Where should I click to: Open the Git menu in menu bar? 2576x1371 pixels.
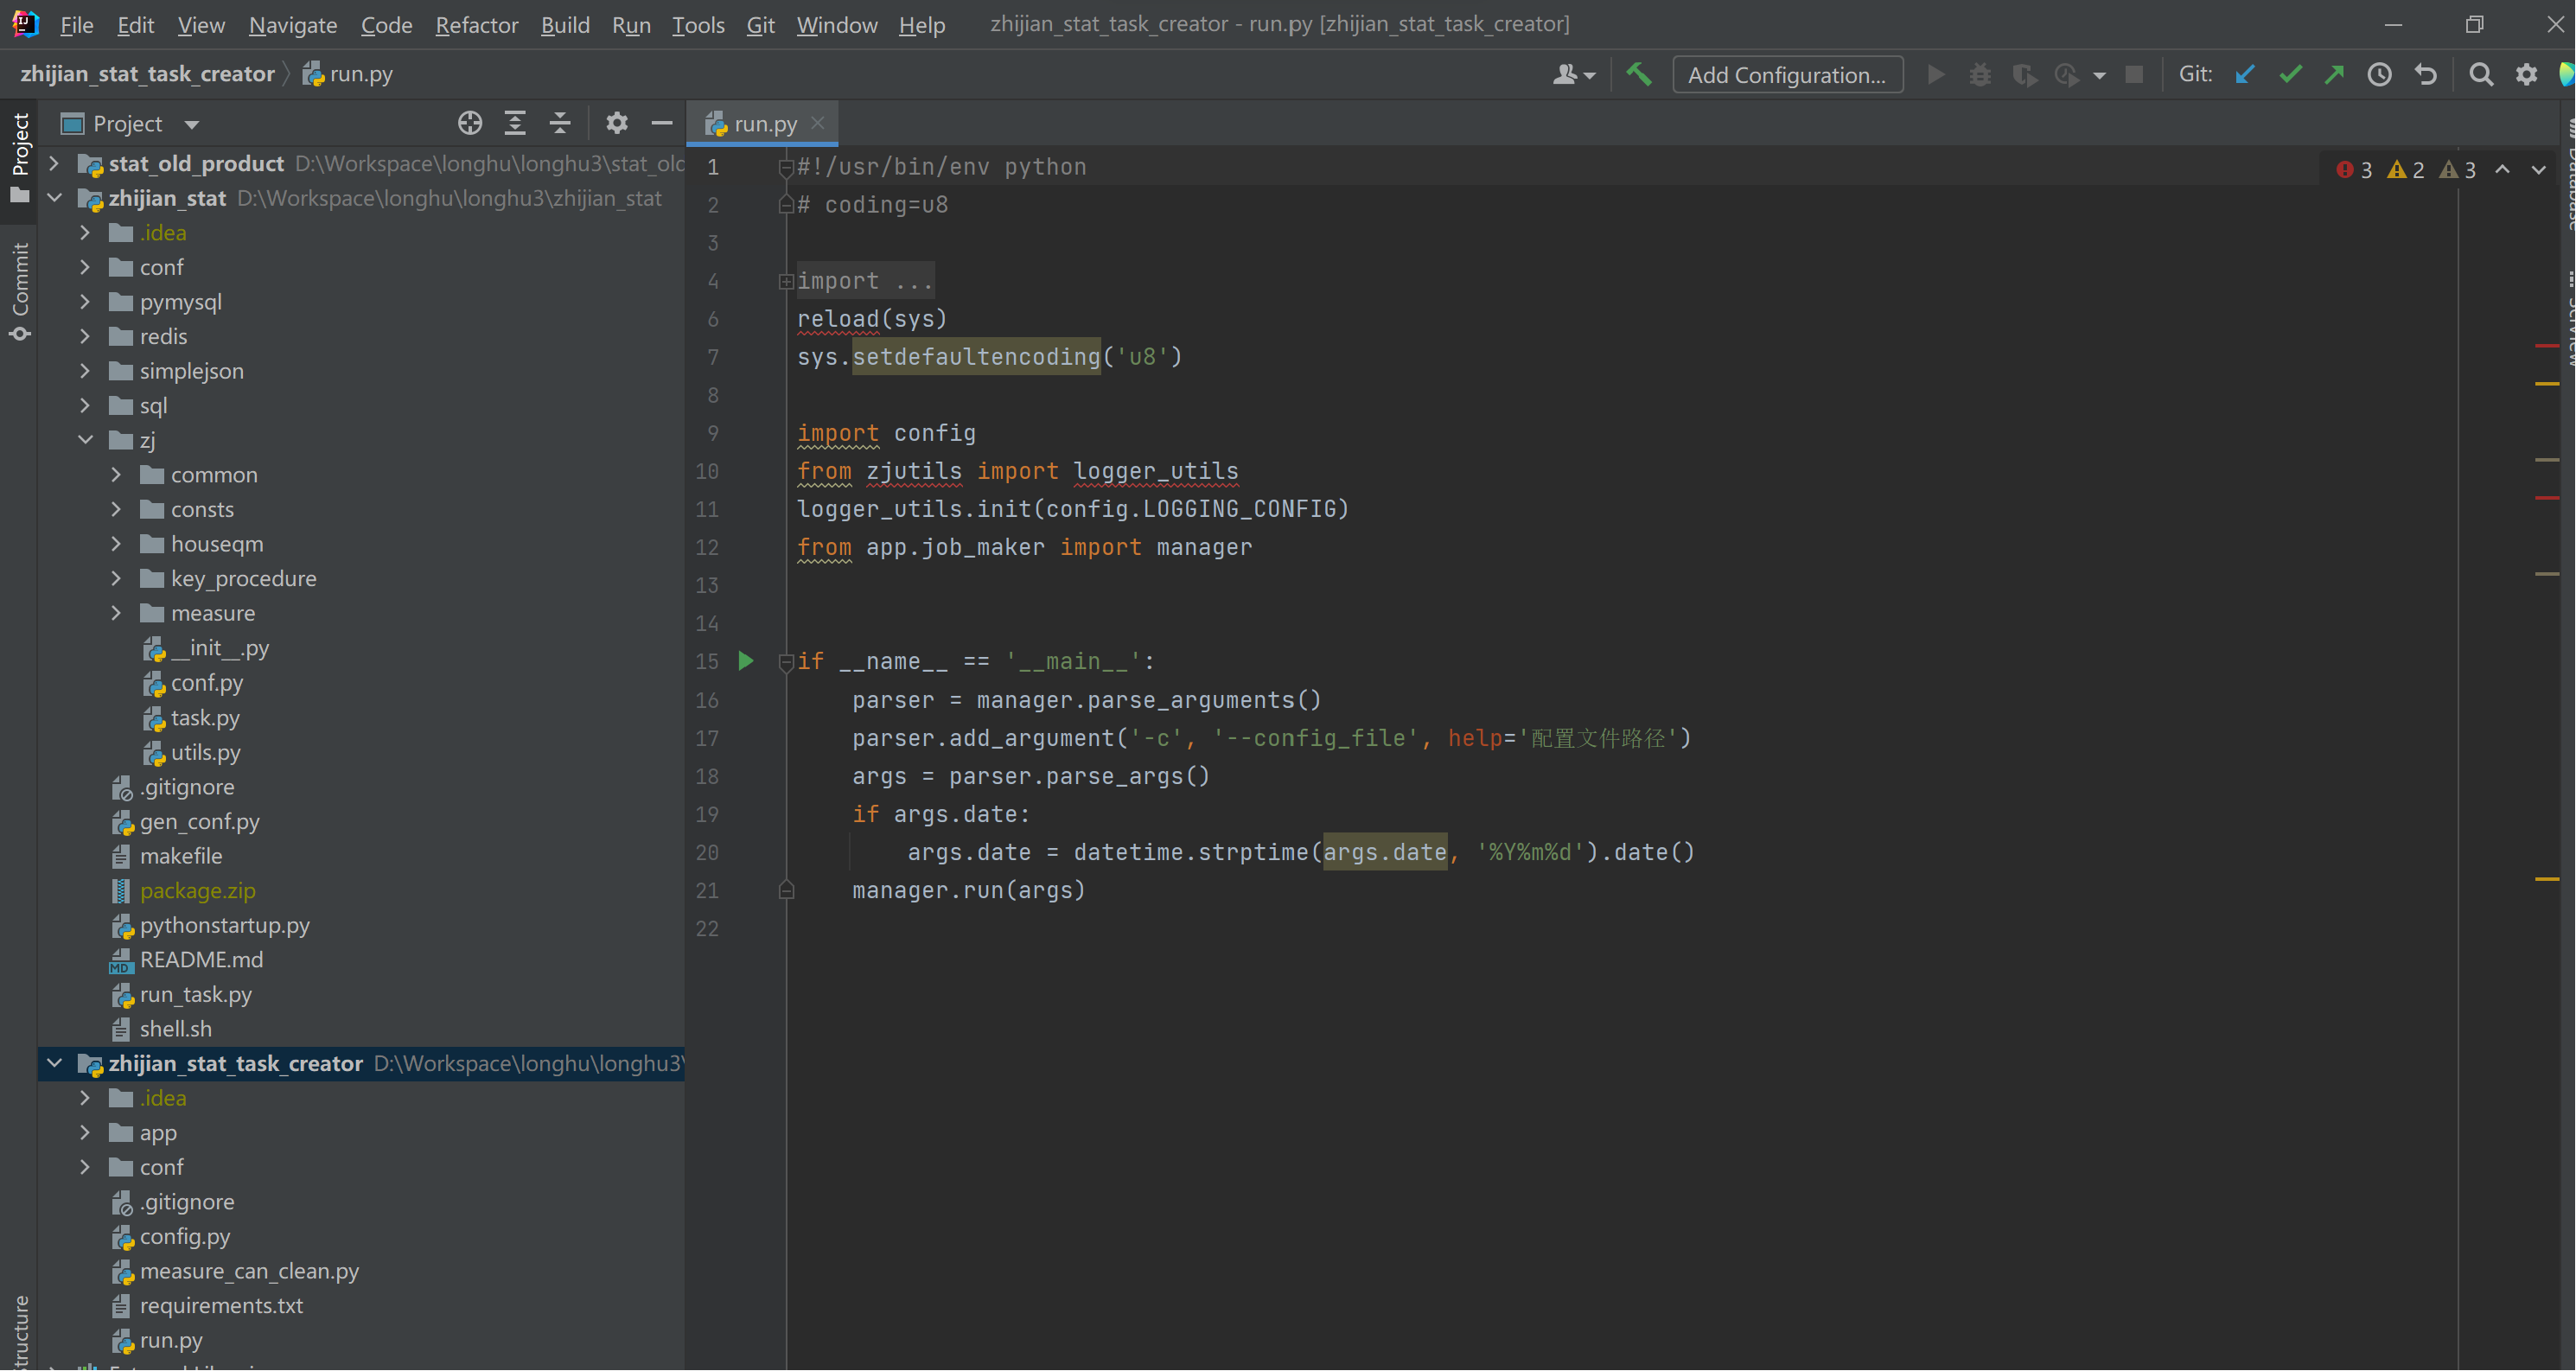[x=758, y=24]
